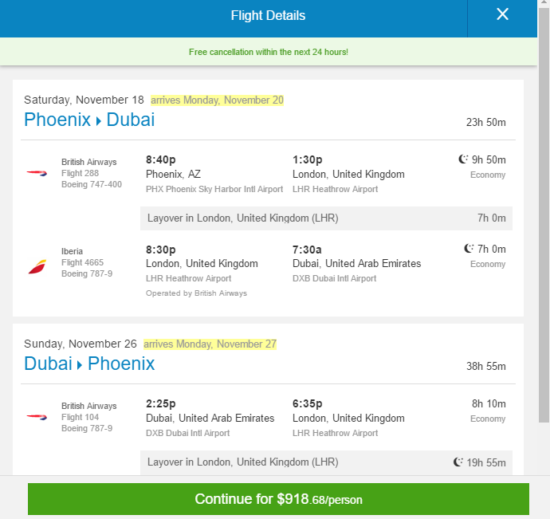The width and height of the screenshot is (550, 519).
Task: Click the moon icon beside 19h 55m layover
Action: click(x=458, y=462)
